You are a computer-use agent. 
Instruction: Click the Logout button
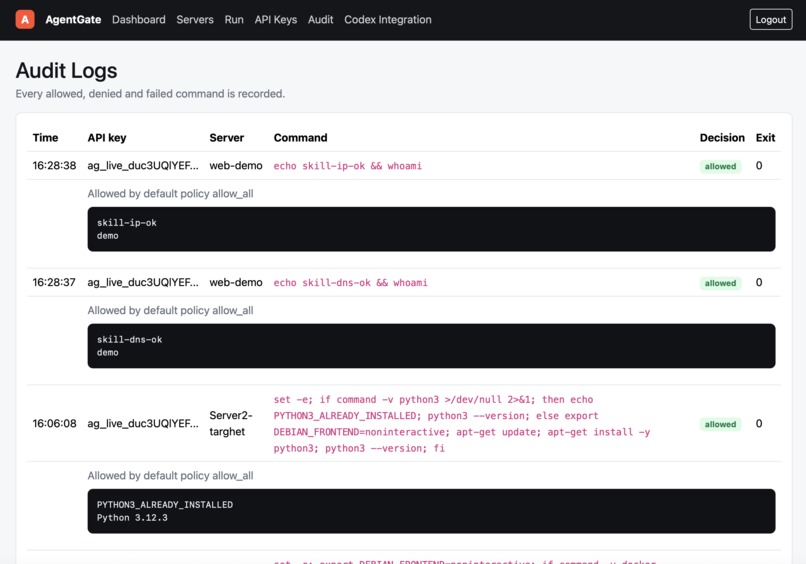(x=771, y=20)
